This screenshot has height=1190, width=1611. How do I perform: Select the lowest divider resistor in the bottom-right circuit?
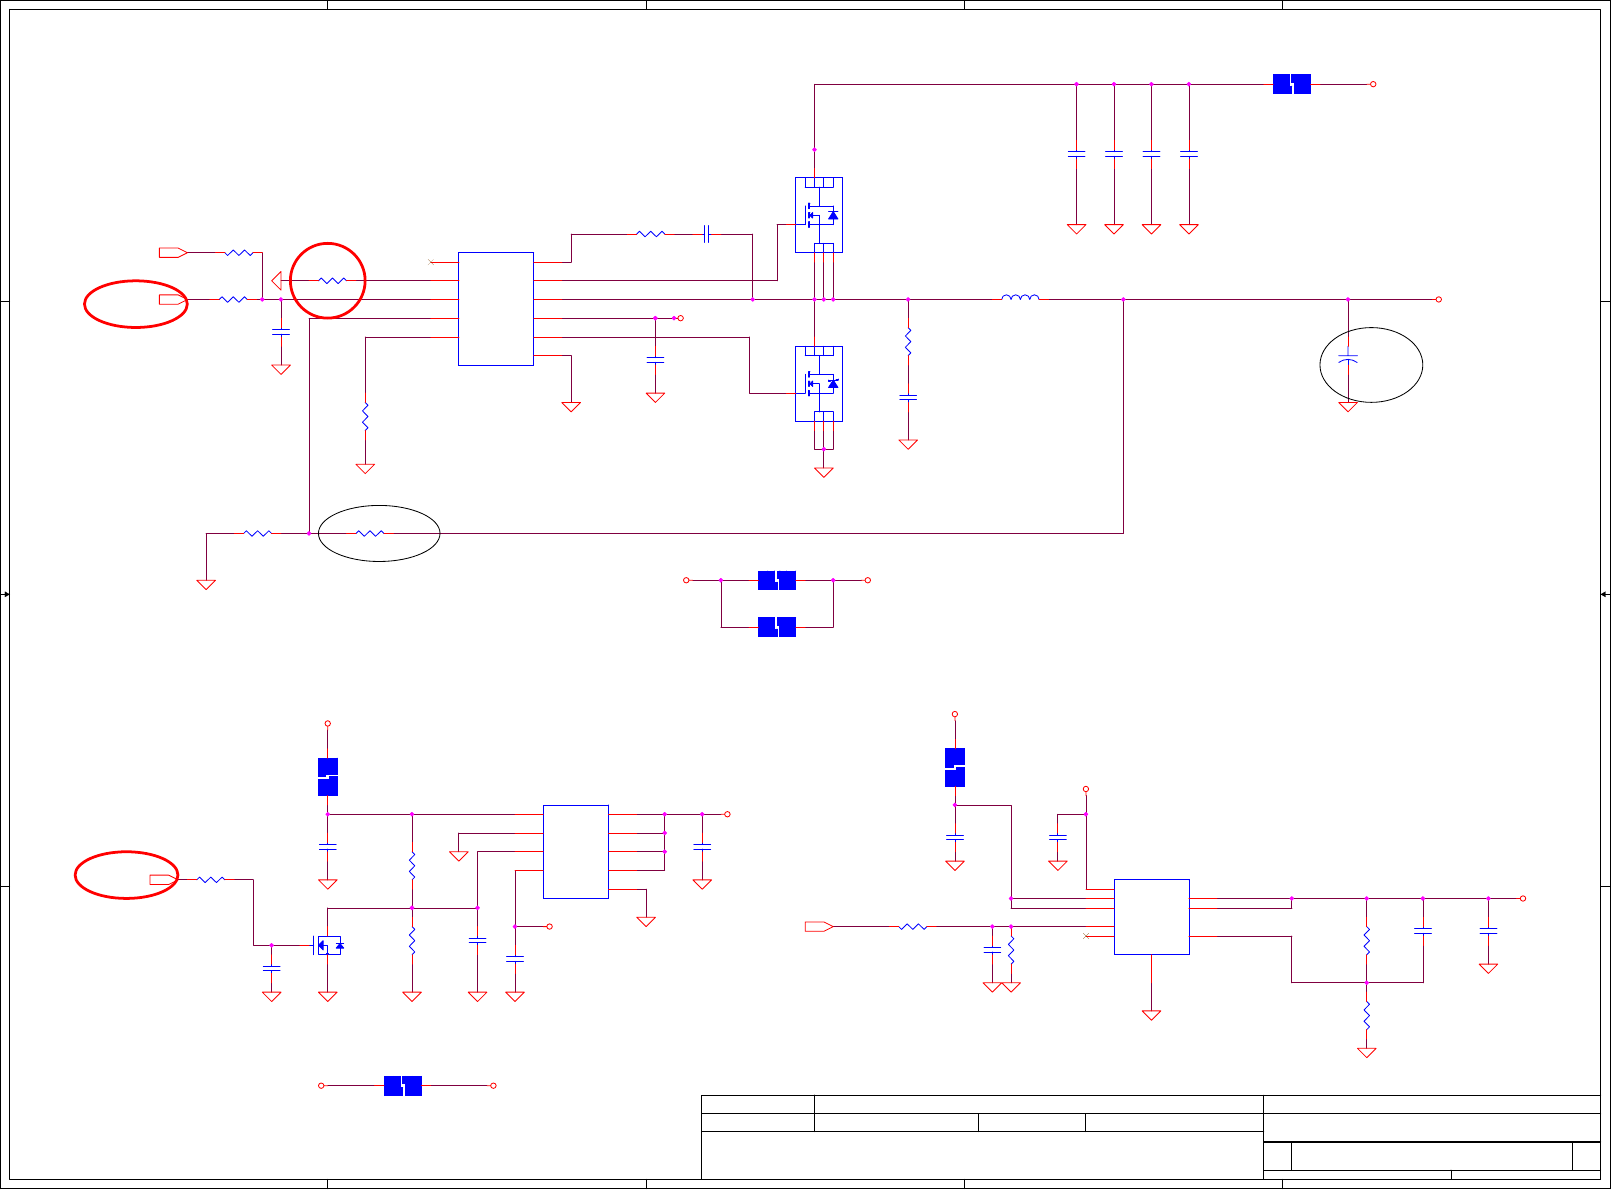[x=1367, y=1016]
